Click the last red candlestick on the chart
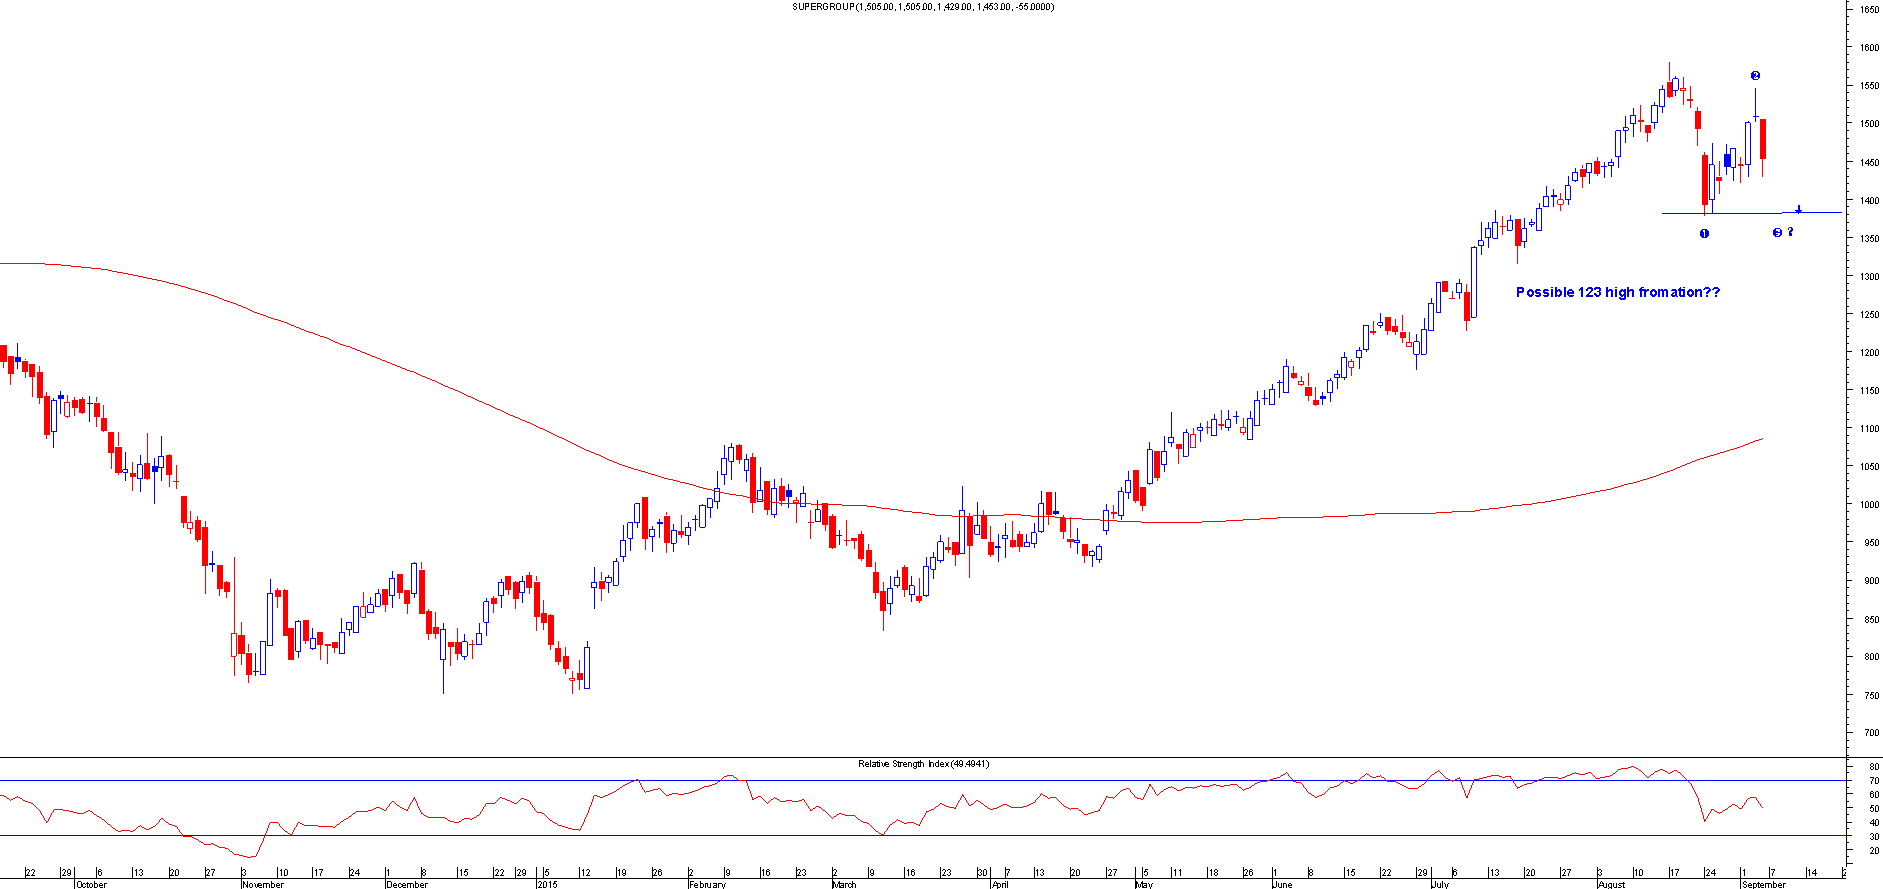1883x889 pixels. 1763,139
